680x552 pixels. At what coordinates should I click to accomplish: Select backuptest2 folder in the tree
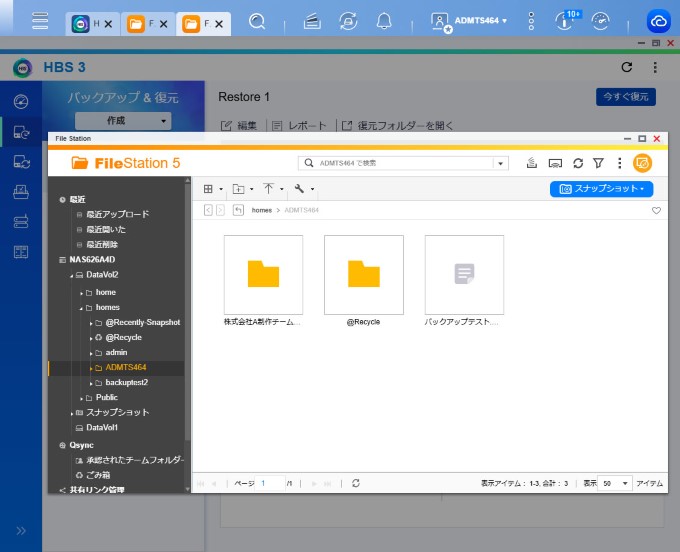(127, 382)
